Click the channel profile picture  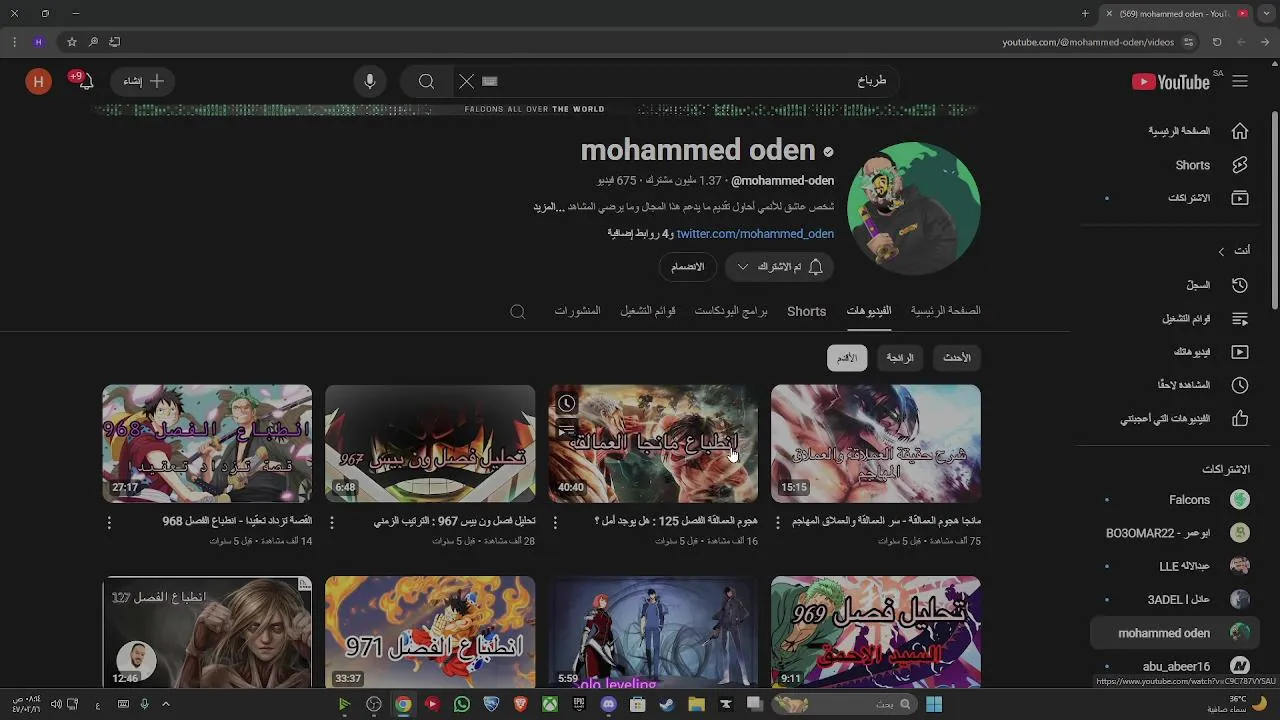[913, 208]
